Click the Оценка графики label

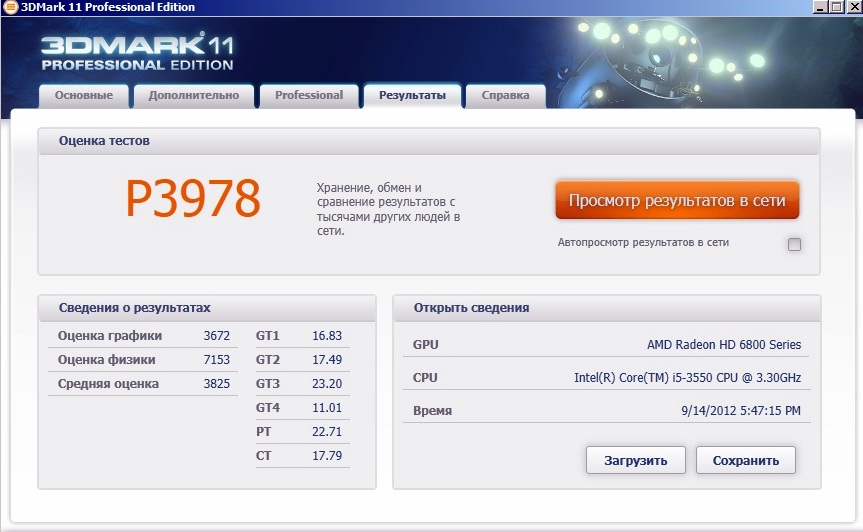point(110,336)
